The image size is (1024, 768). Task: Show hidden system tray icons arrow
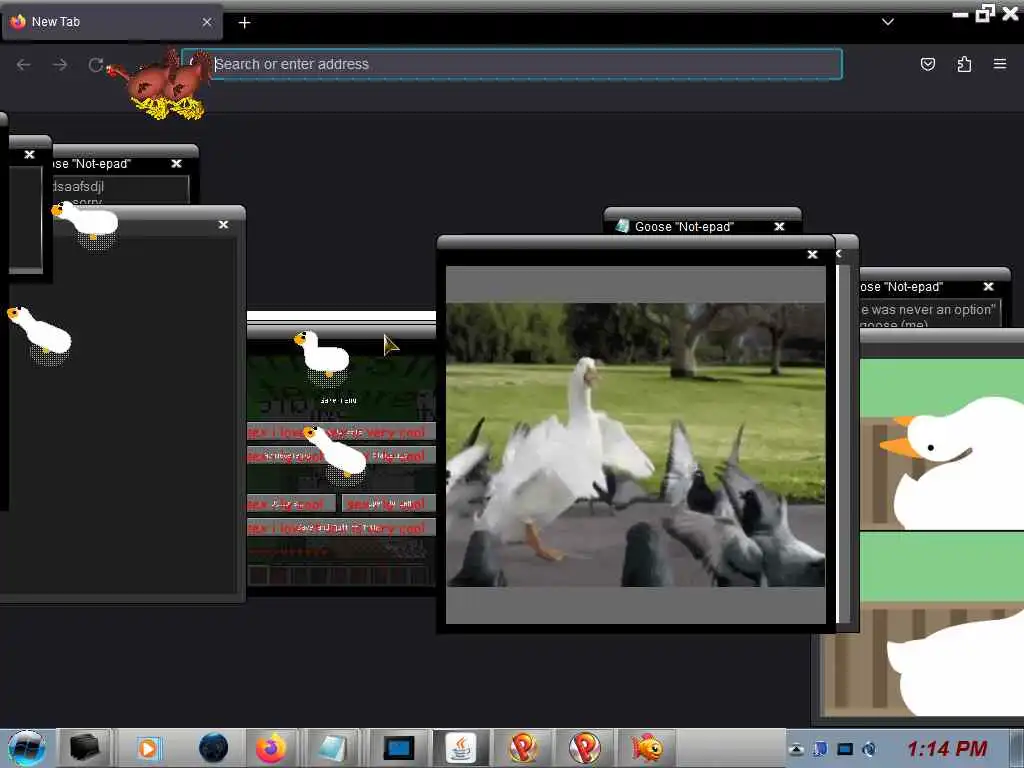coord(795,749)
